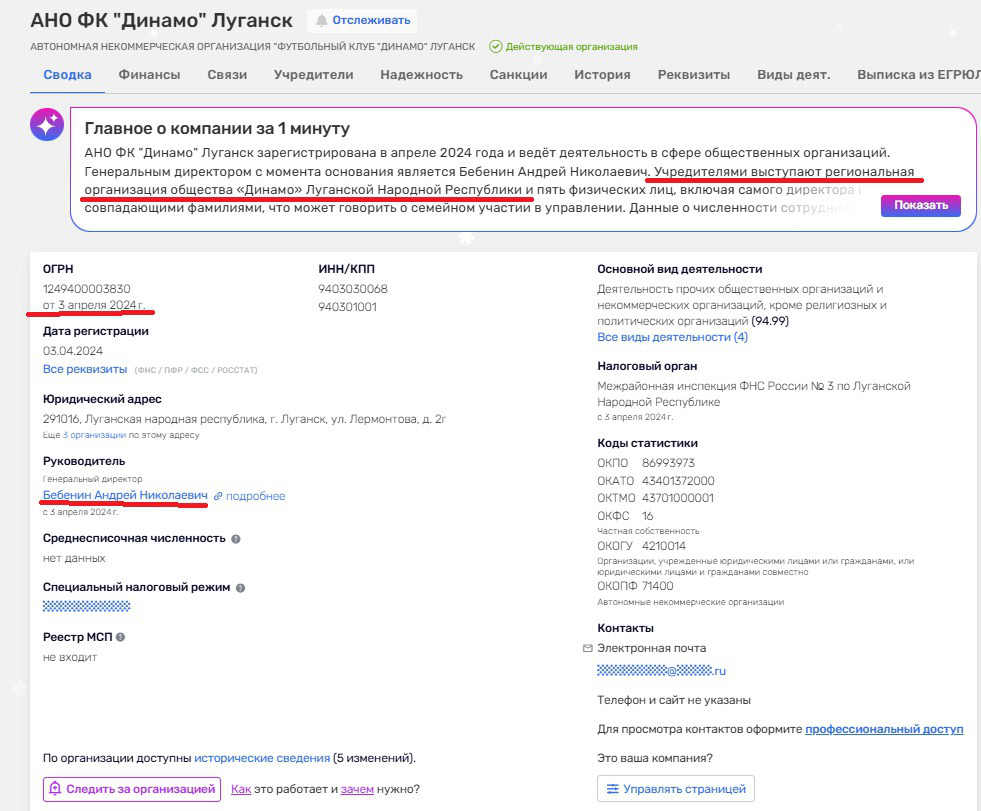Expand Все виды деятельности (4) link
This screenshot has height=811, width=981.
(x=672, y=337)
